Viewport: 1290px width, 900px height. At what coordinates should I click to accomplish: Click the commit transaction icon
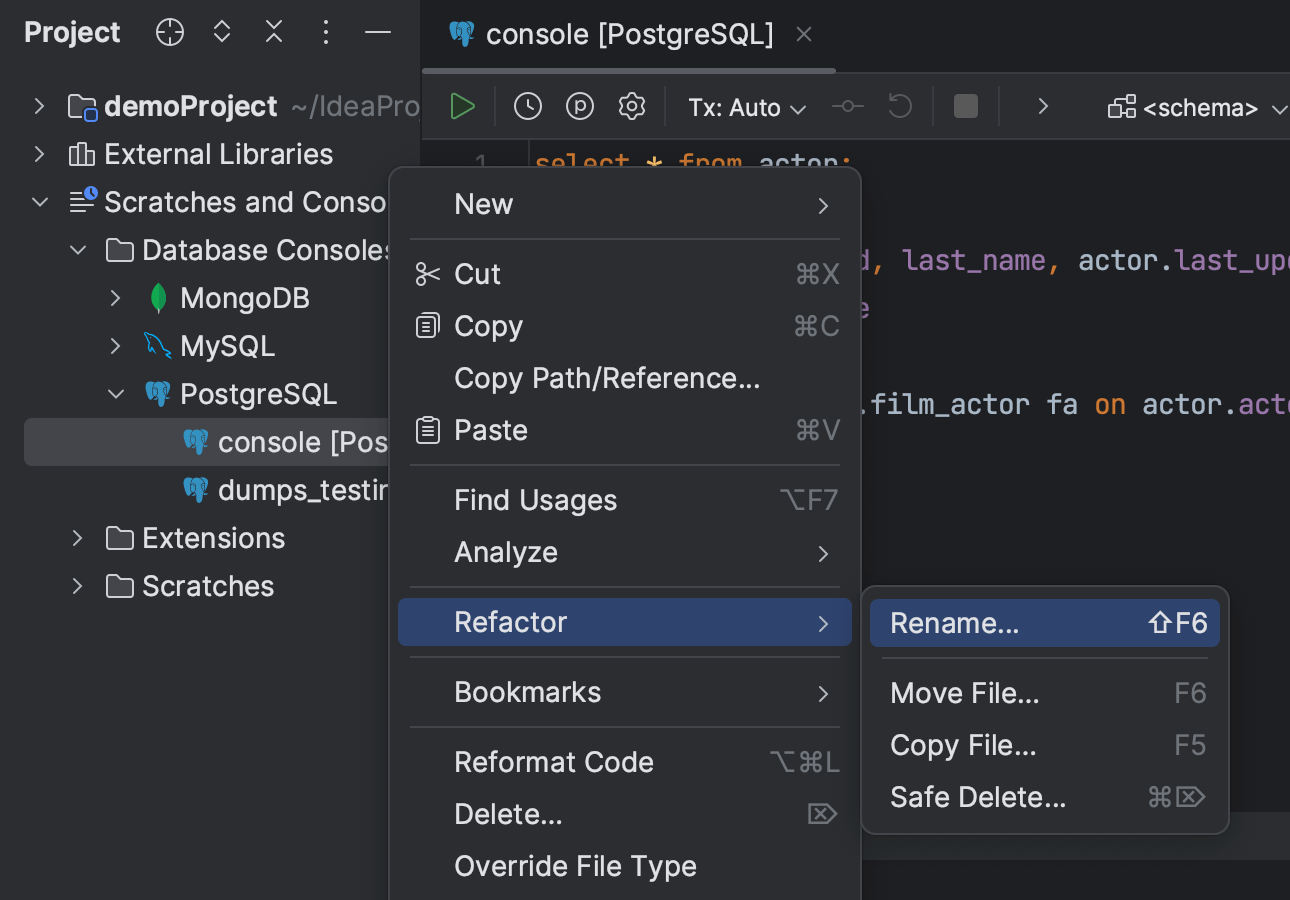point(846,106)
